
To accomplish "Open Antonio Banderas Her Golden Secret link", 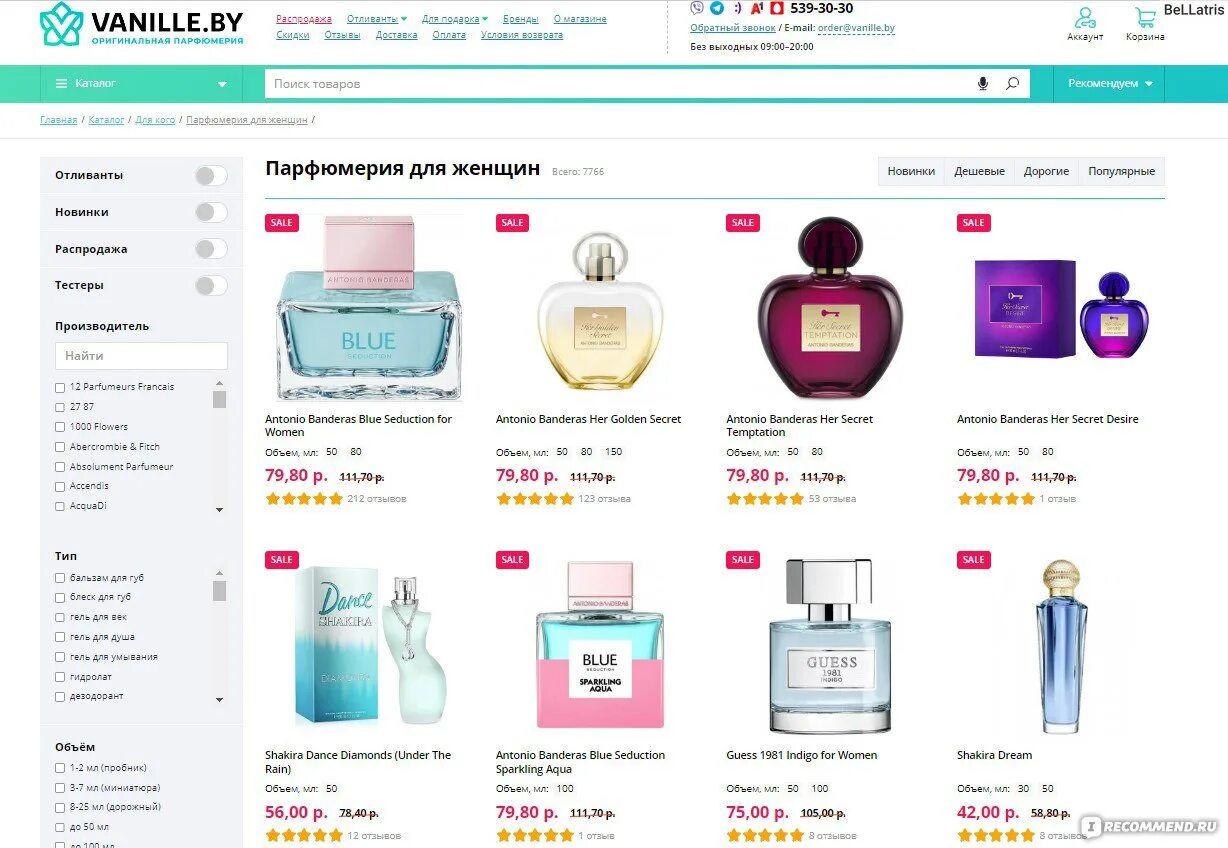I will [588, 419].
